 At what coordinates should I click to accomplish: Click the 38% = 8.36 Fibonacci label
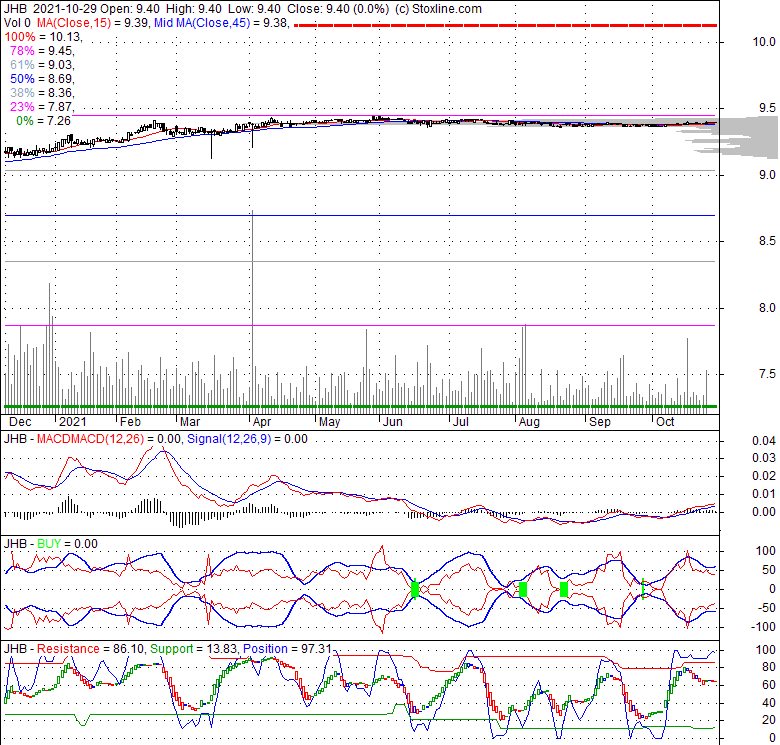point(42,92)
